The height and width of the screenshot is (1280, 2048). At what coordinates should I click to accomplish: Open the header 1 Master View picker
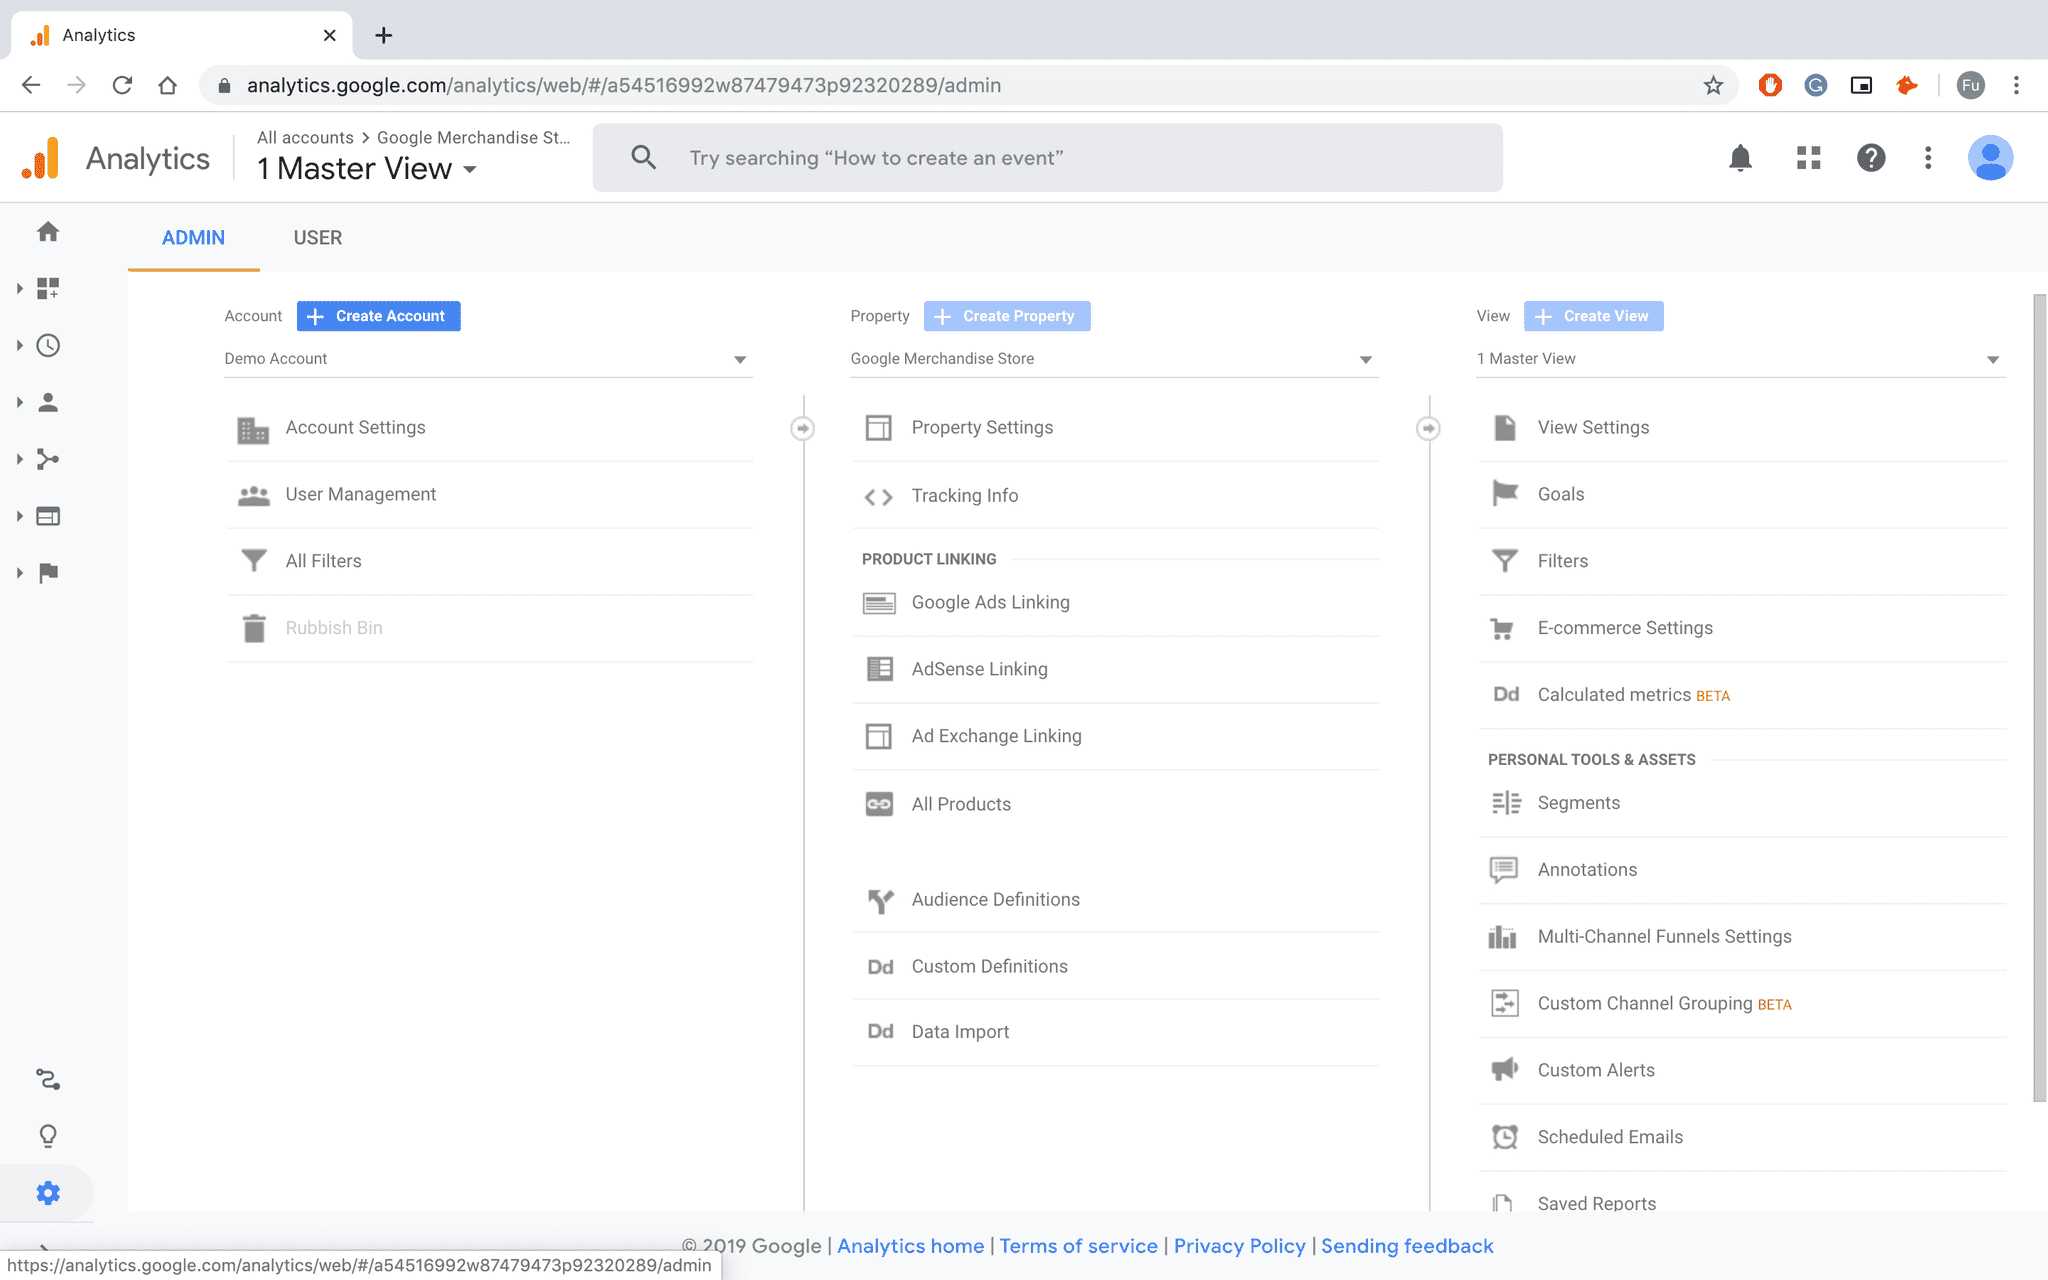pos(367,169)
